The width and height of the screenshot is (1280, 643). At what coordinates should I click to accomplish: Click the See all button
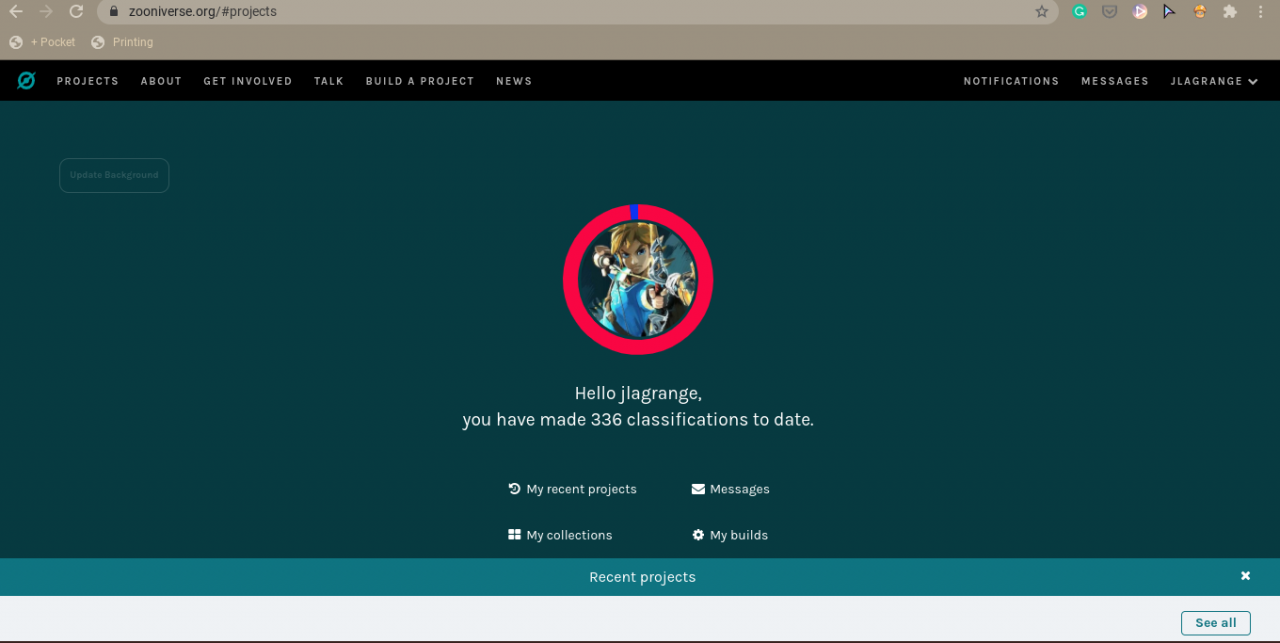point(1216,623)
